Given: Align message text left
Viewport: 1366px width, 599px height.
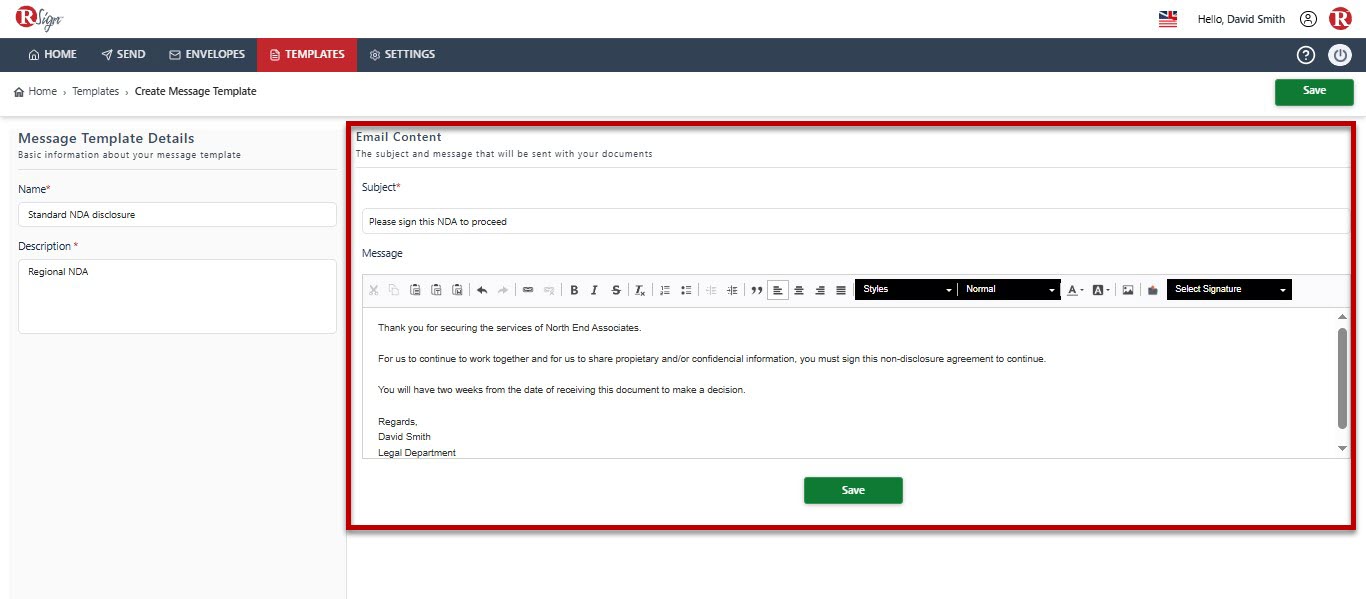Looking at the screenshot, I should pyautogui.click(x=778, y=290).
